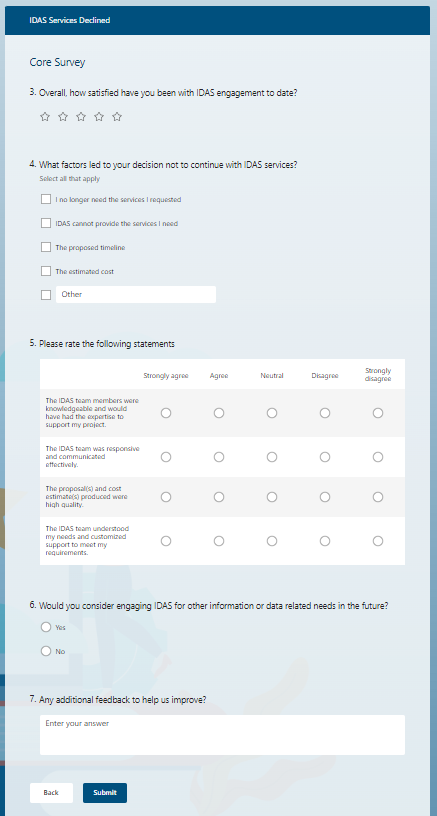Click the fourth satisfaction star
This screenshot has width=437, height=816.
coord(99,117)
